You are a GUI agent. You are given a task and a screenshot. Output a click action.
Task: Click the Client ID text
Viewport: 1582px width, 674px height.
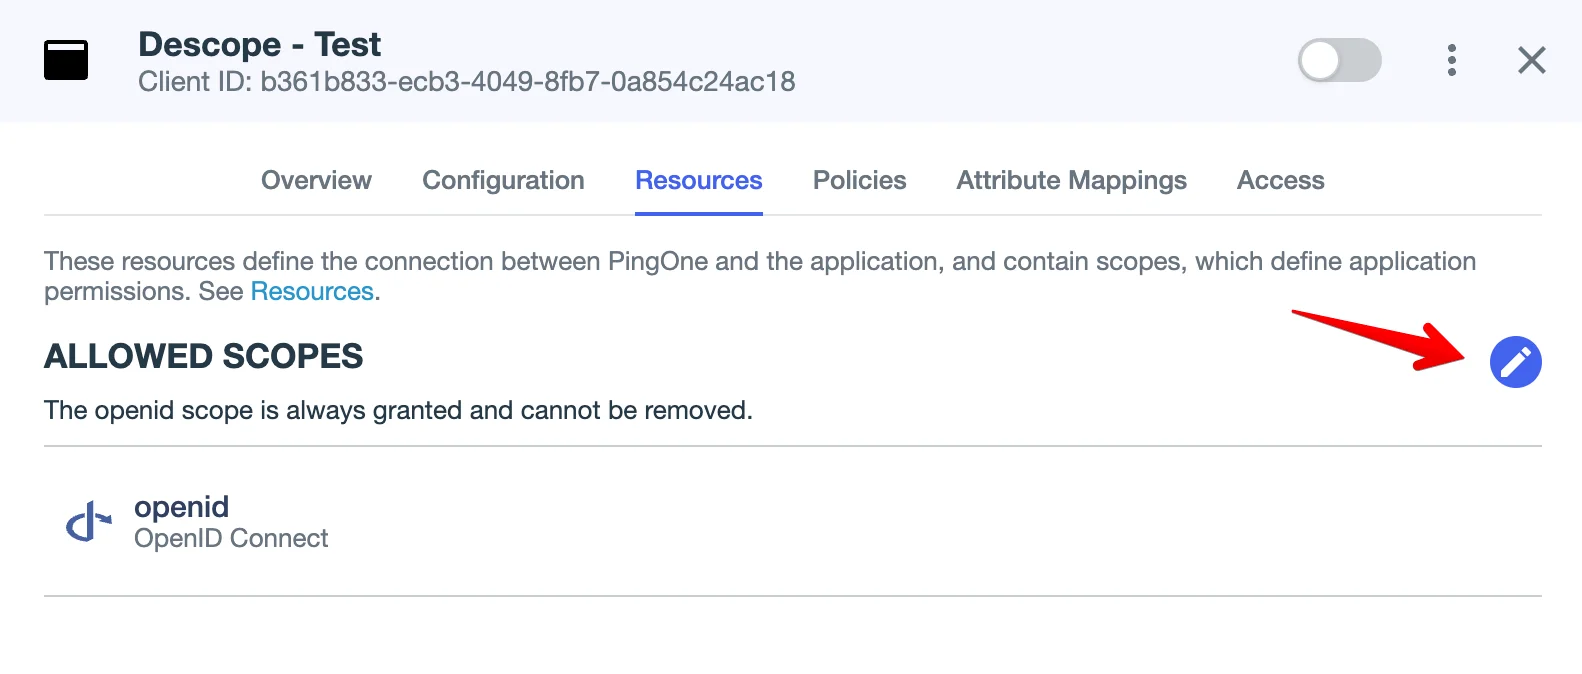tap(467, 81)
